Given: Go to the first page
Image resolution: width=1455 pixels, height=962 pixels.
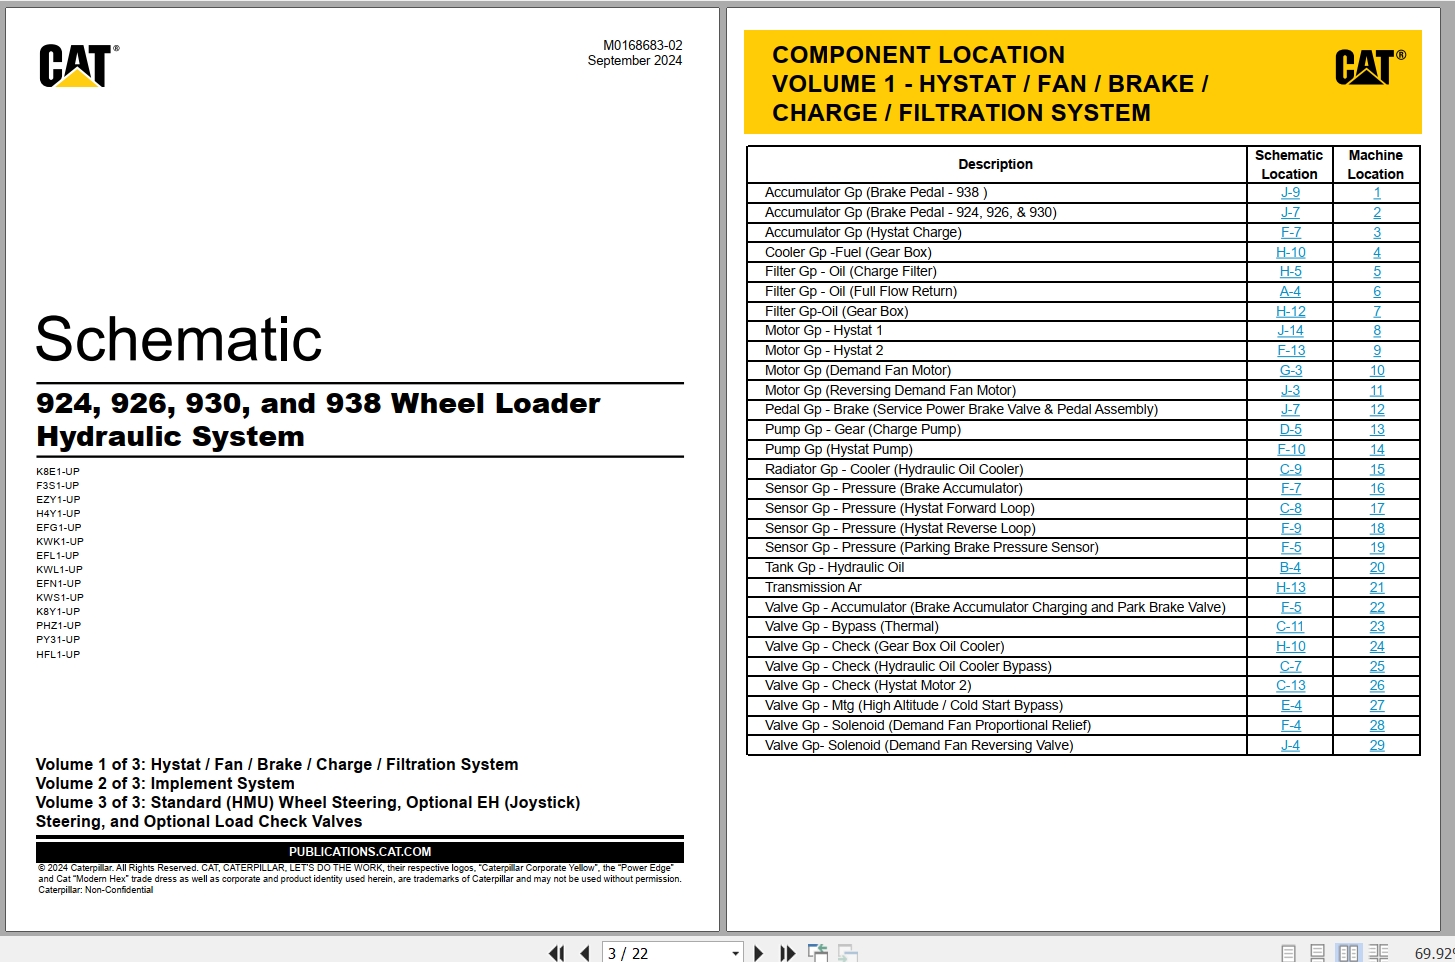Looking at the screenshot, I should click(x=556, y=953).
